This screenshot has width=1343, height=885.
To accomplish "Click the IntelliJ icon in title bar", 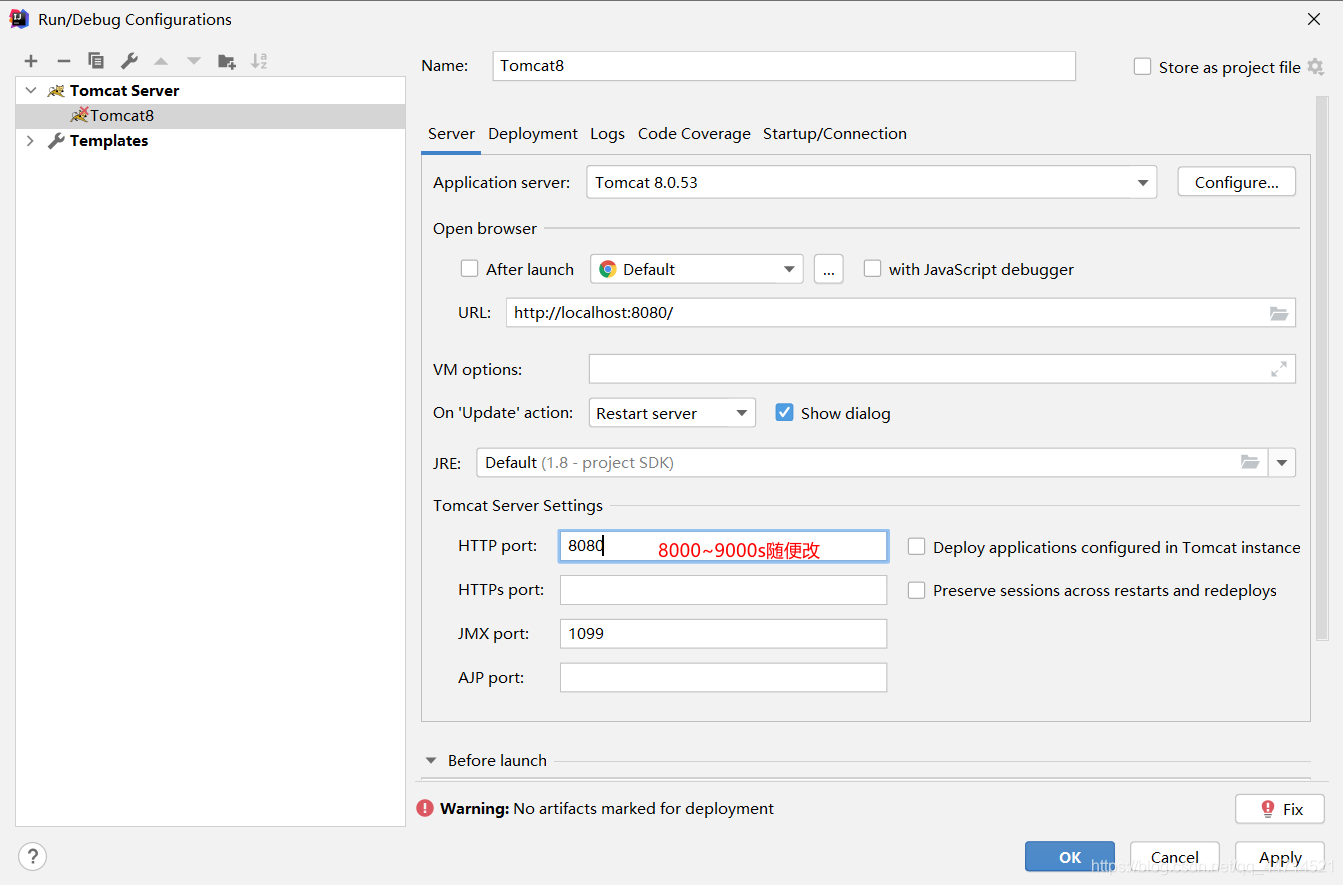I will pos(19,18).
